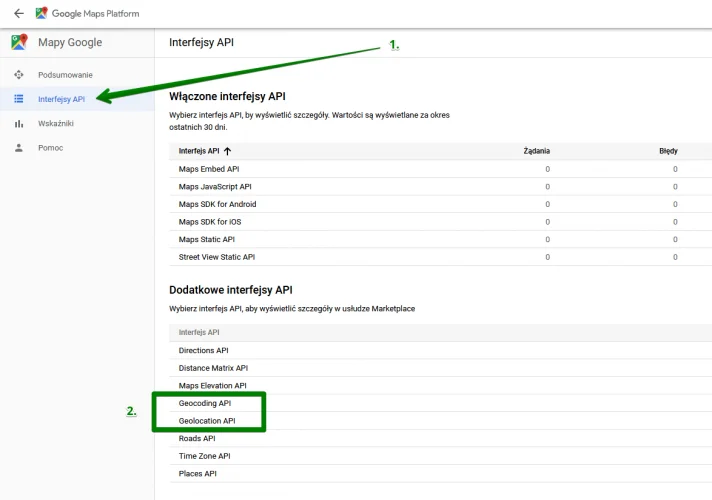Open Geocoding API in Marketplace
Screen dimensions: 712x500
205,403
